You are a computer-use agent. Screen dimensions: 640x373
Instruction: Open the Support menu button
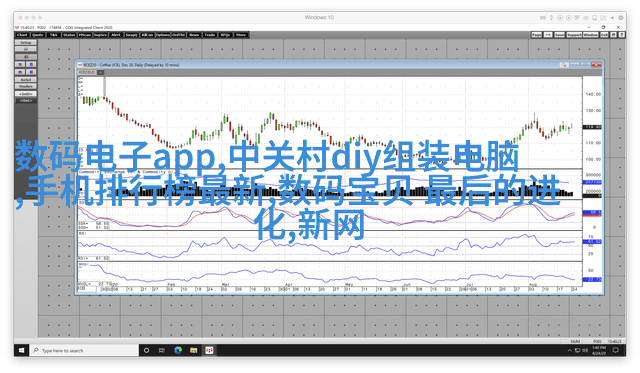(x=574, y=35)
